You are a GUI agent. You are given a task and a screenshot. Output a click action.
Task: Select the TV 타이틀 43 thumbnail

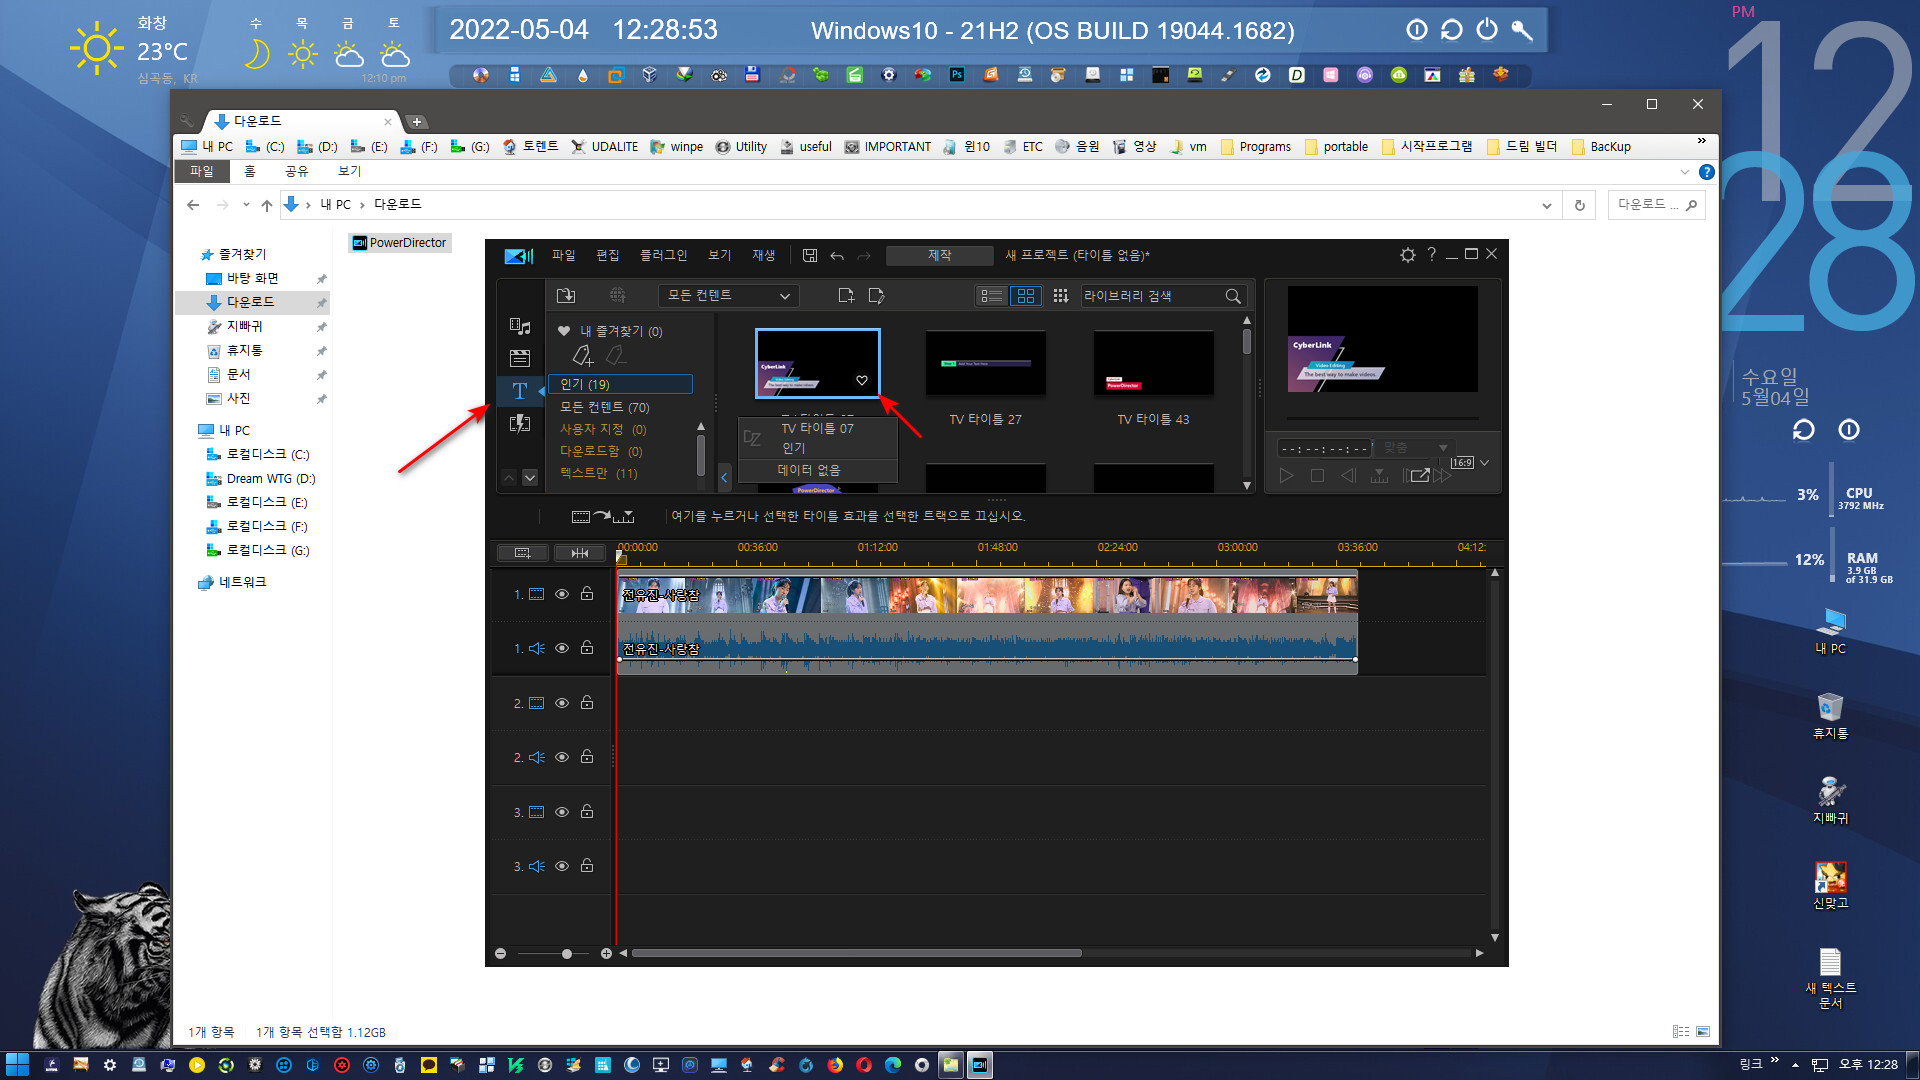click(1154, 364)
